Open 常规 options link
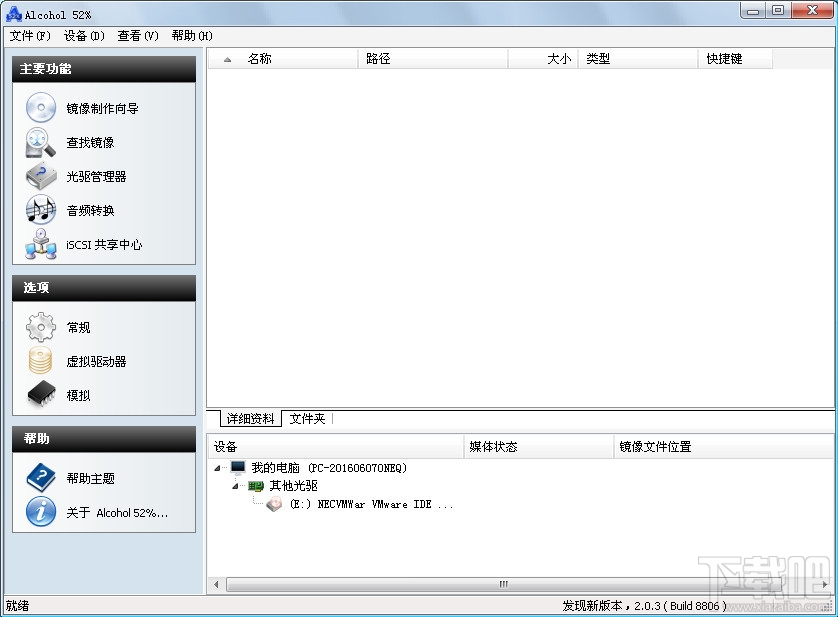The image size is (838, 617). click(x=78, y=327)
